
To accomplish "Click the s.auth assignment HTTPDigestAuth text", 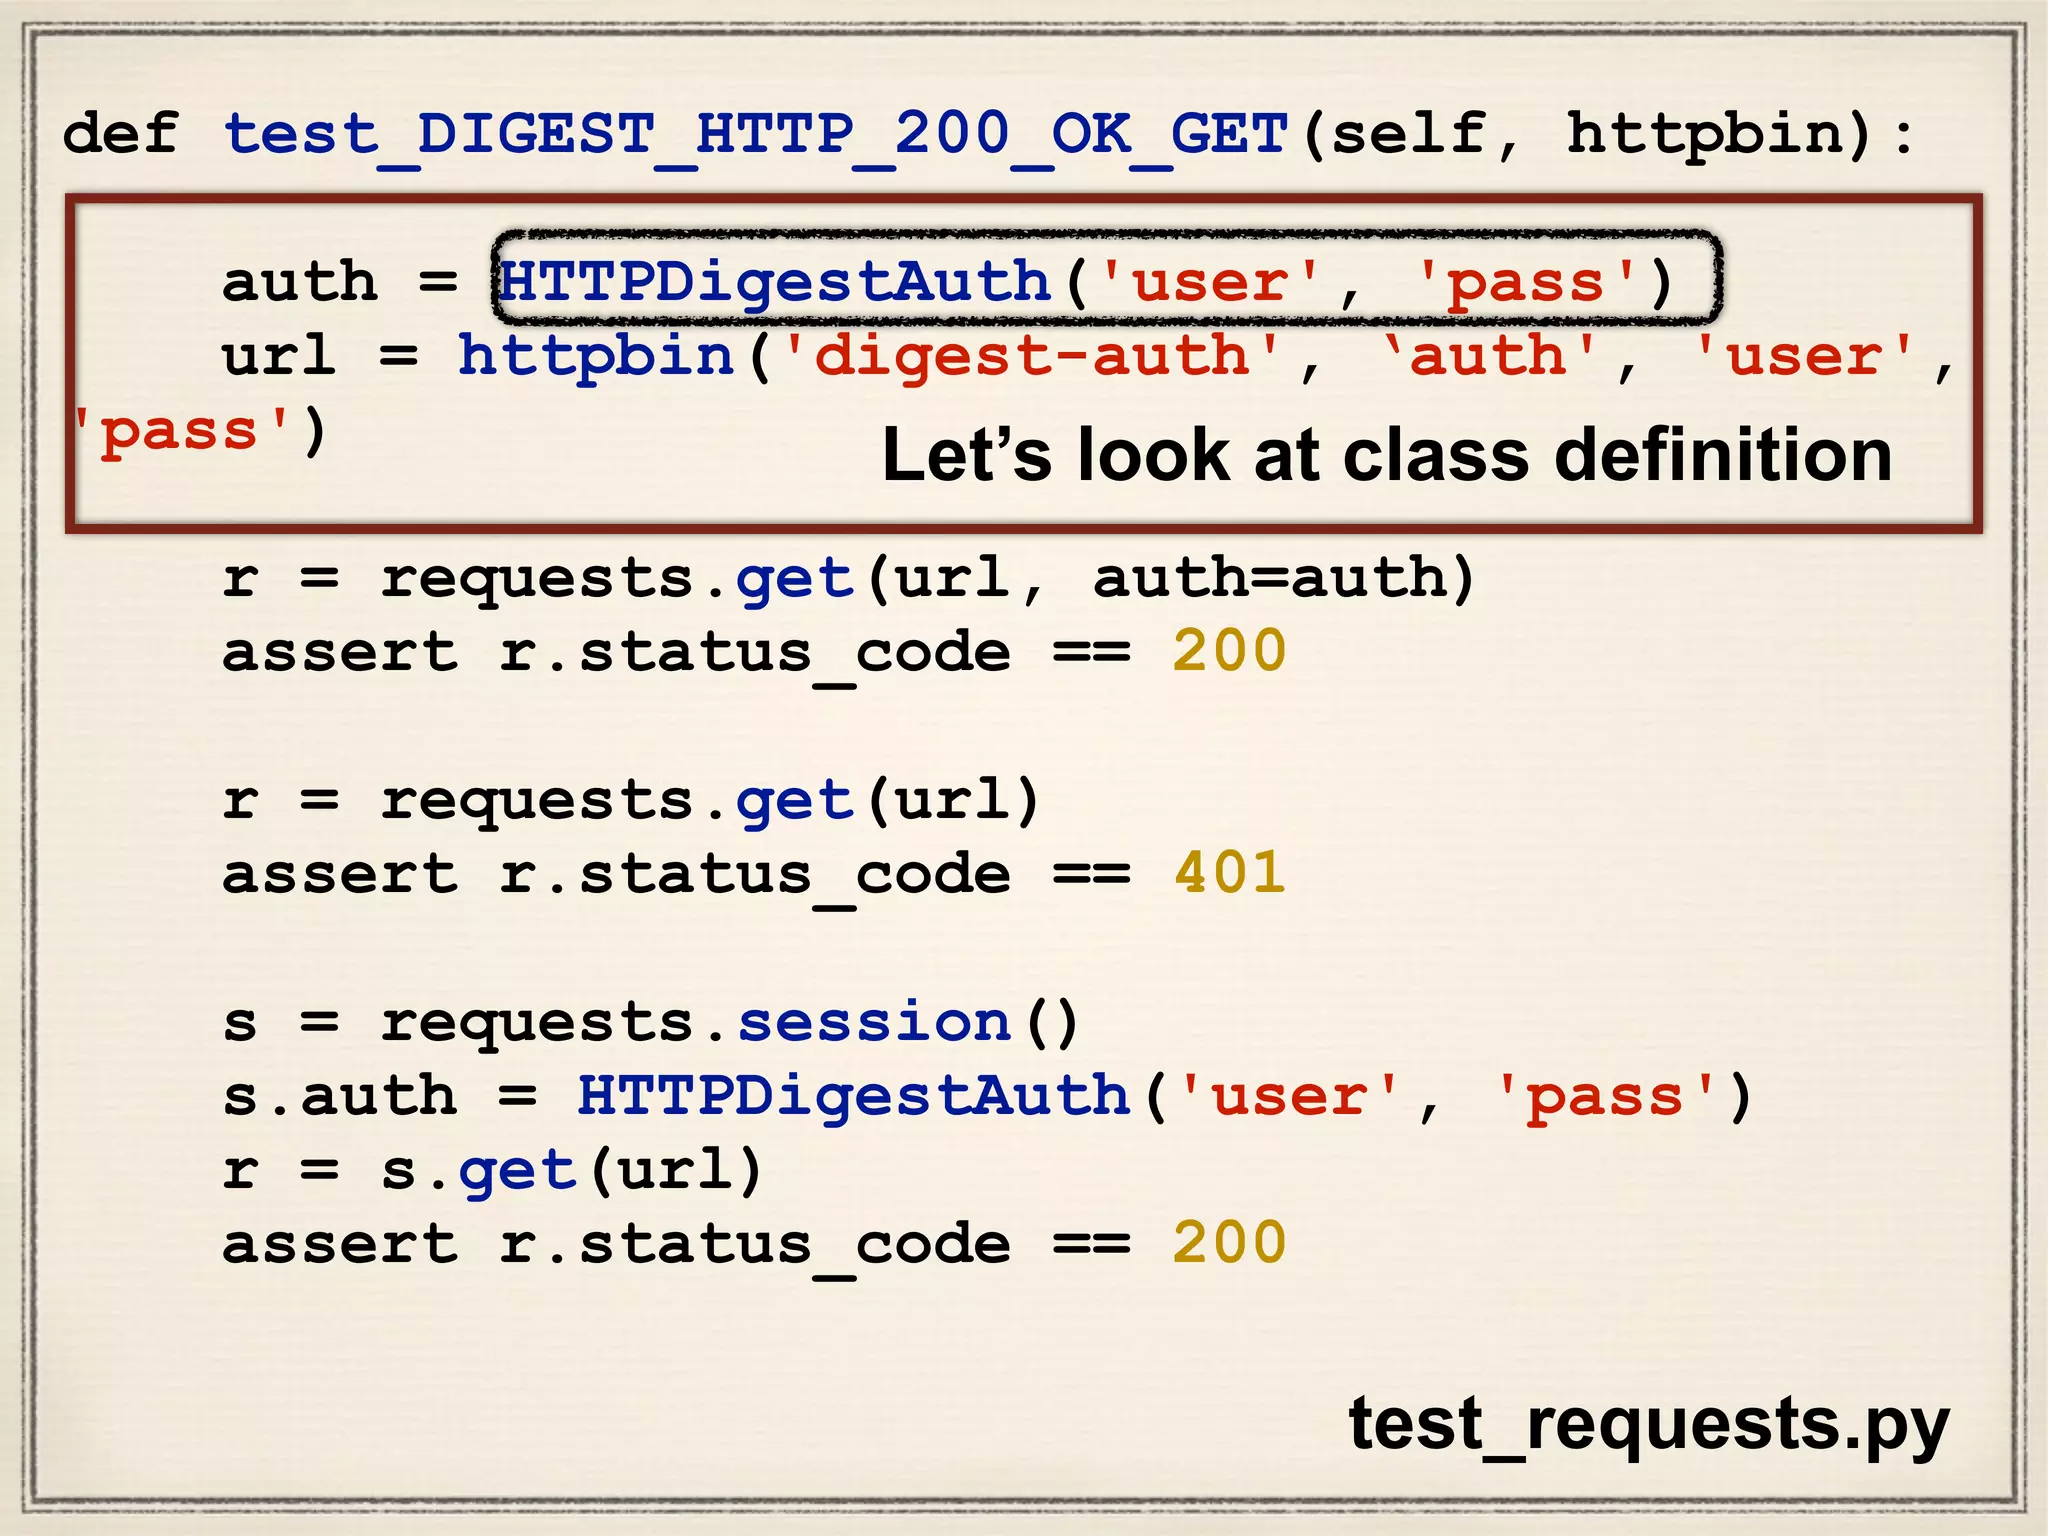I will point(853,1096).
